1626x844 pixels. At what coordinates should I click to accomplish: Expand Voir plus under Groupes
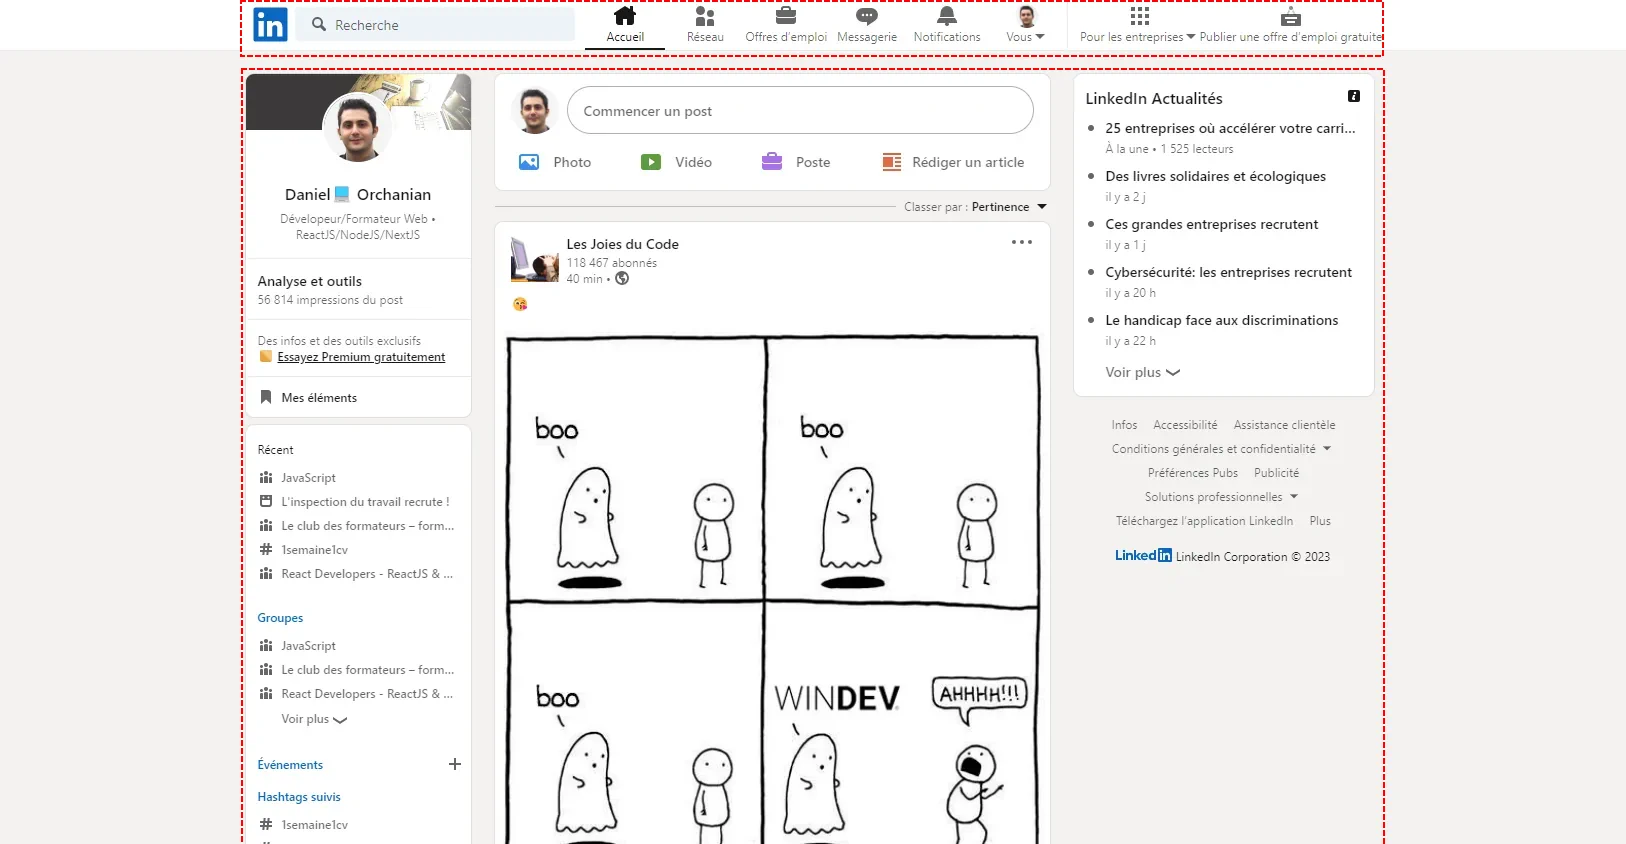314,719
